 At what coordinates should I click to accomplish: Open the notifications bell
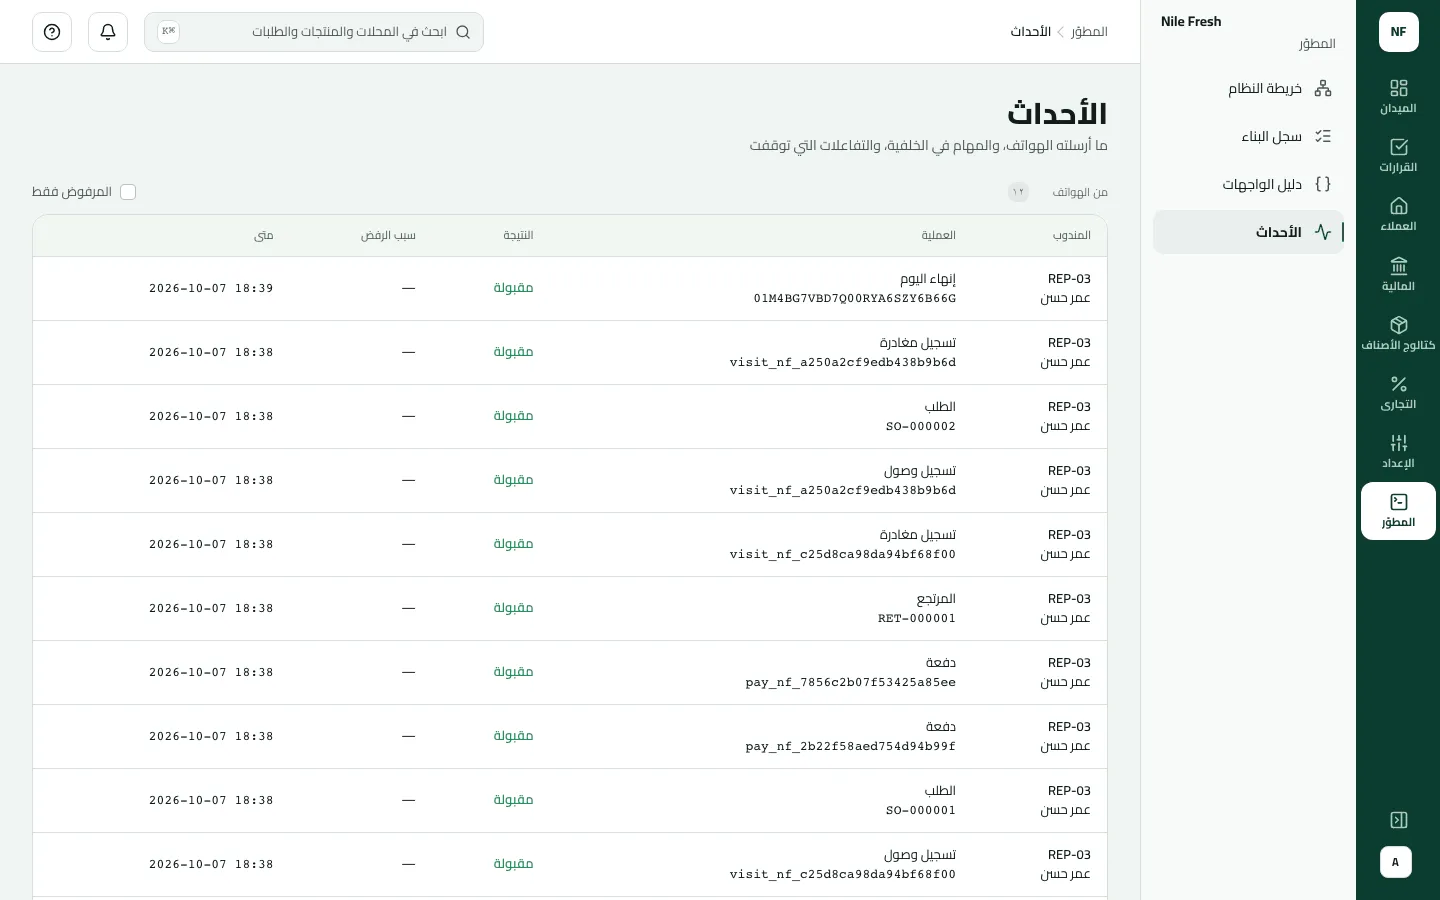coord(108,32)
